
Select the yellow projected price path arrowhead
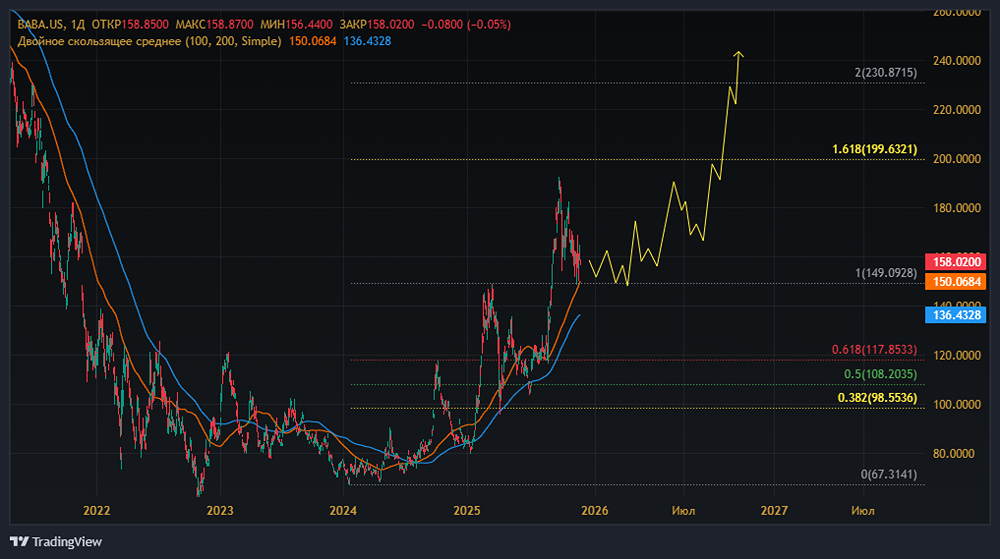(x=739, y=55)
